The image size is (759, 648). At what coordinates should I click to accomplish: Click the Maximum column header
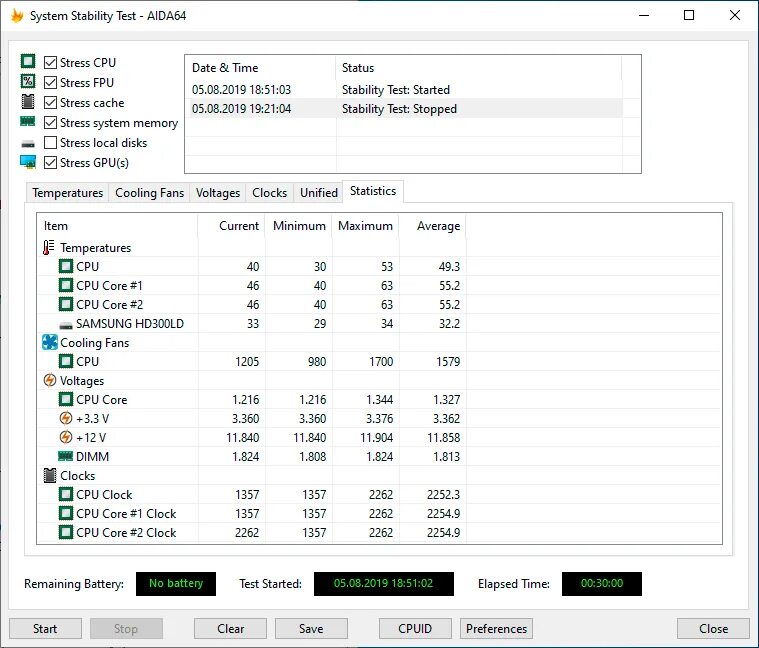[365, 226]
